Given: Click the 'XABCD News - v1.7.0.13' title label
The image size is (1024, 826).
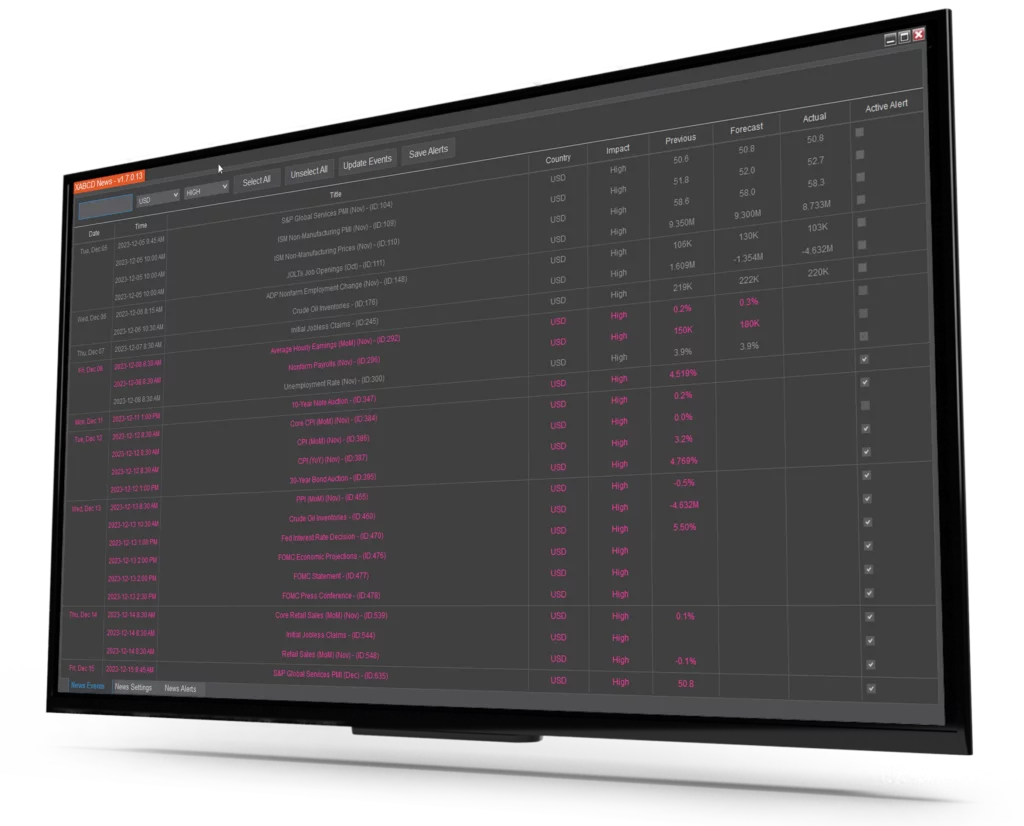Looking at the screenshot, I should tap(108, 182).
